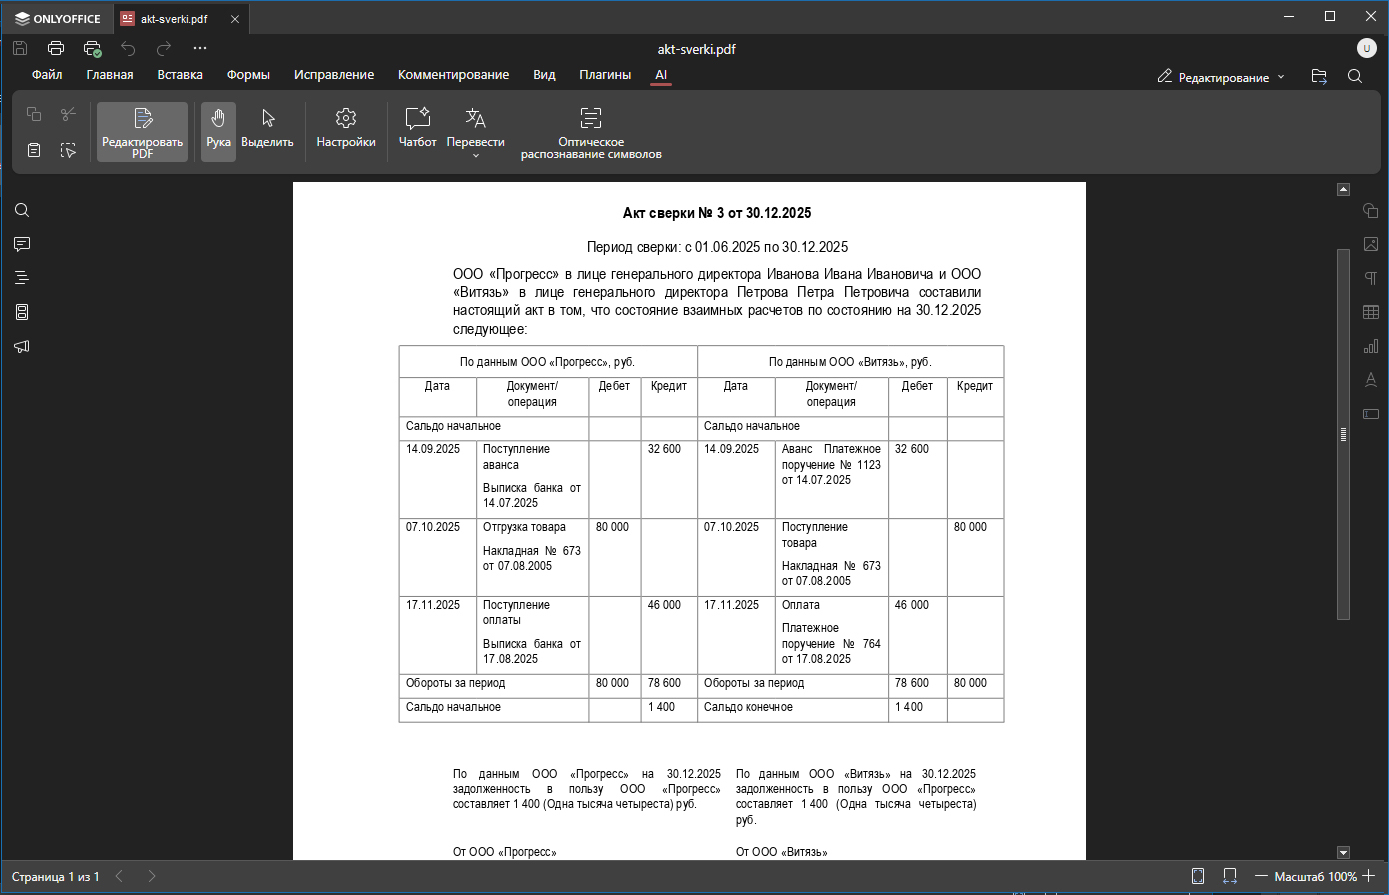Open the Плагины tab
This screenshot has height=895, width=1389.
[605, 75]
